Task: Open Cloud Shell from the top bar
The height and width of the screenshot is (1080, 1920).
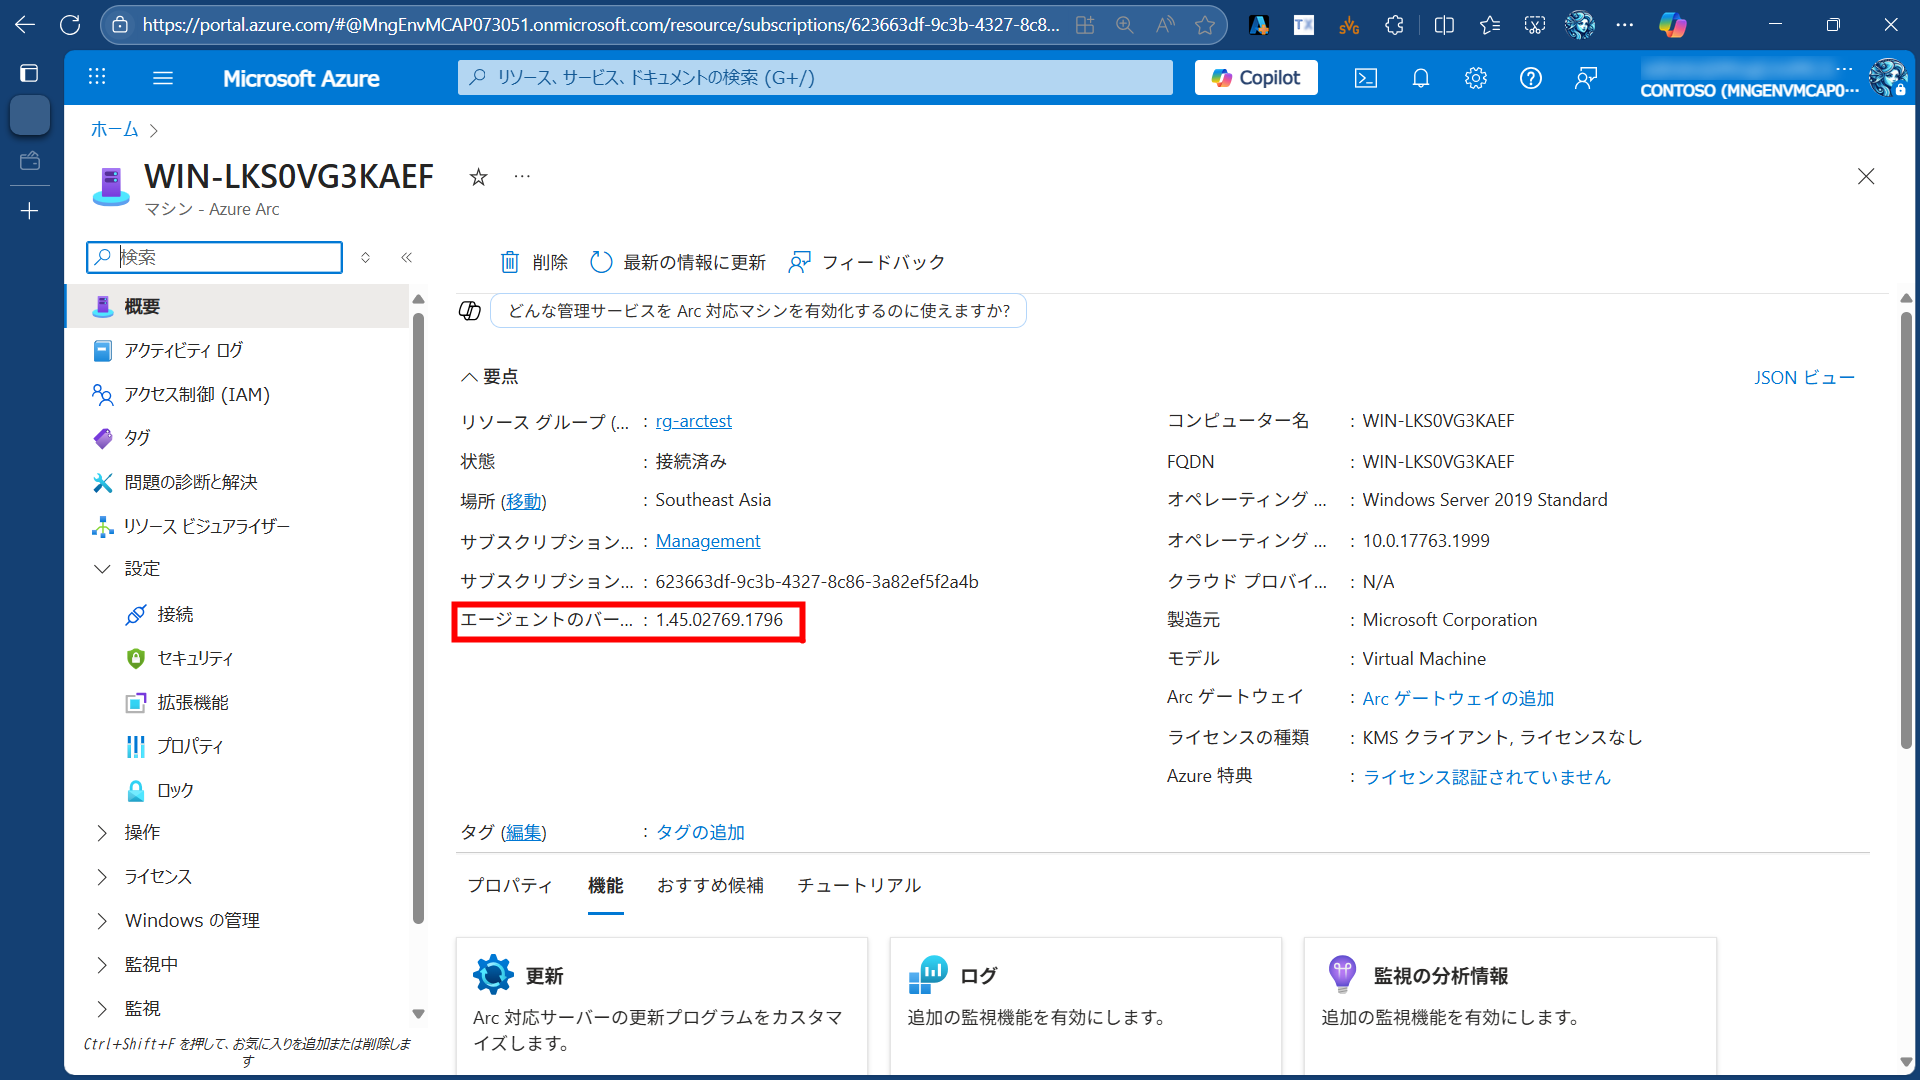Action: click(x=1365, y=78)
